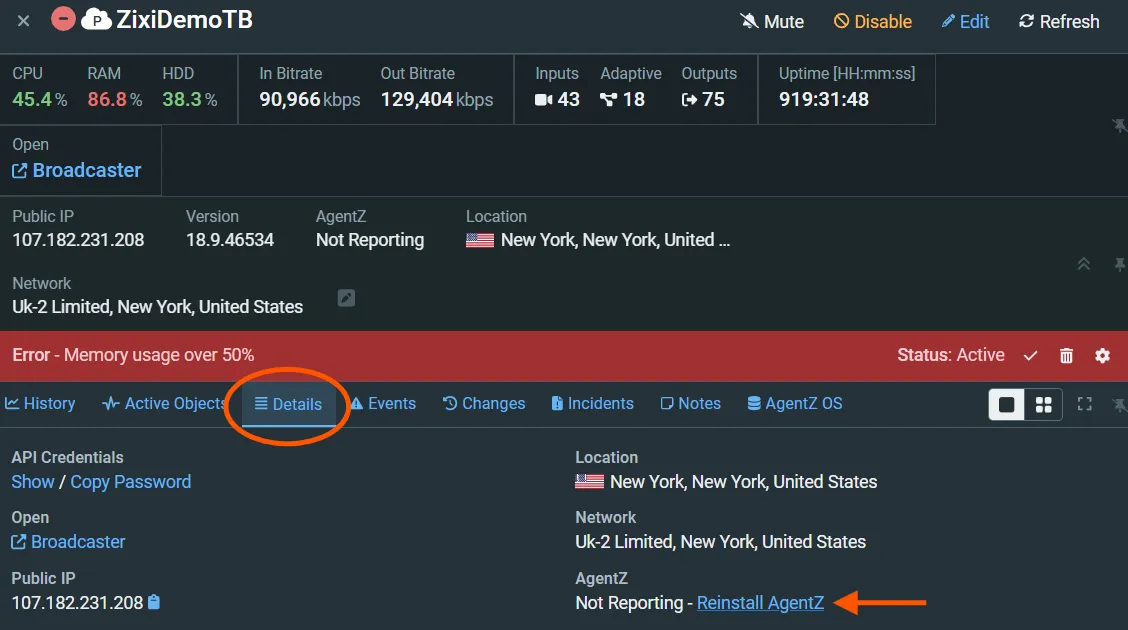The image size is (1128, 630).
Task: Click the US flag icon in top Location
Action: tap(480, 240)
